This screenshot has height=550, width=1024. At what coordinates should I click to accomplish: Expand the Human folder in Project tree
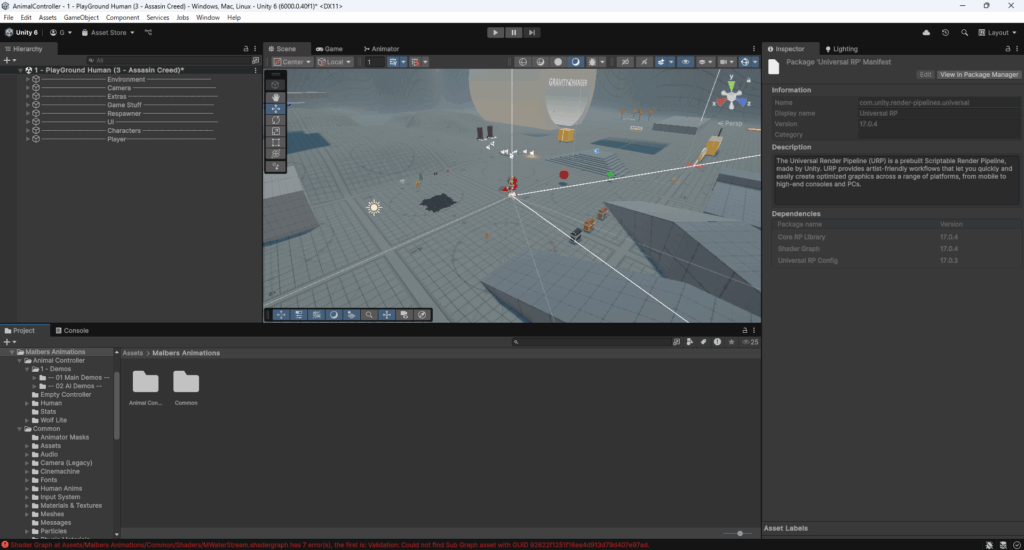tap(27, 403)
